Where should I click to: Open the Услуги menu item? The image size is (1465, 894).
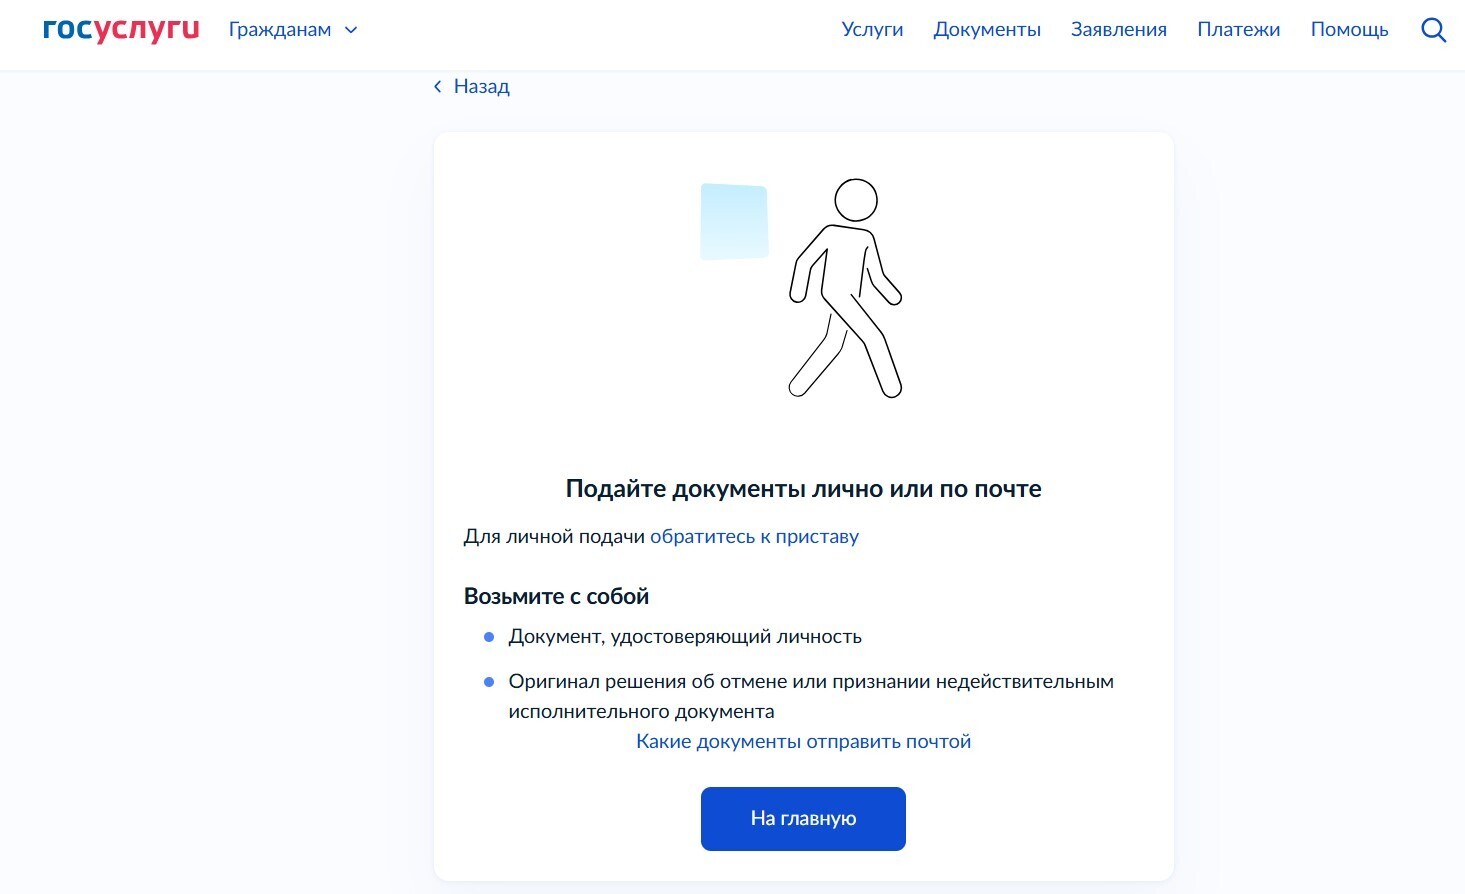(x=872, y=29)
